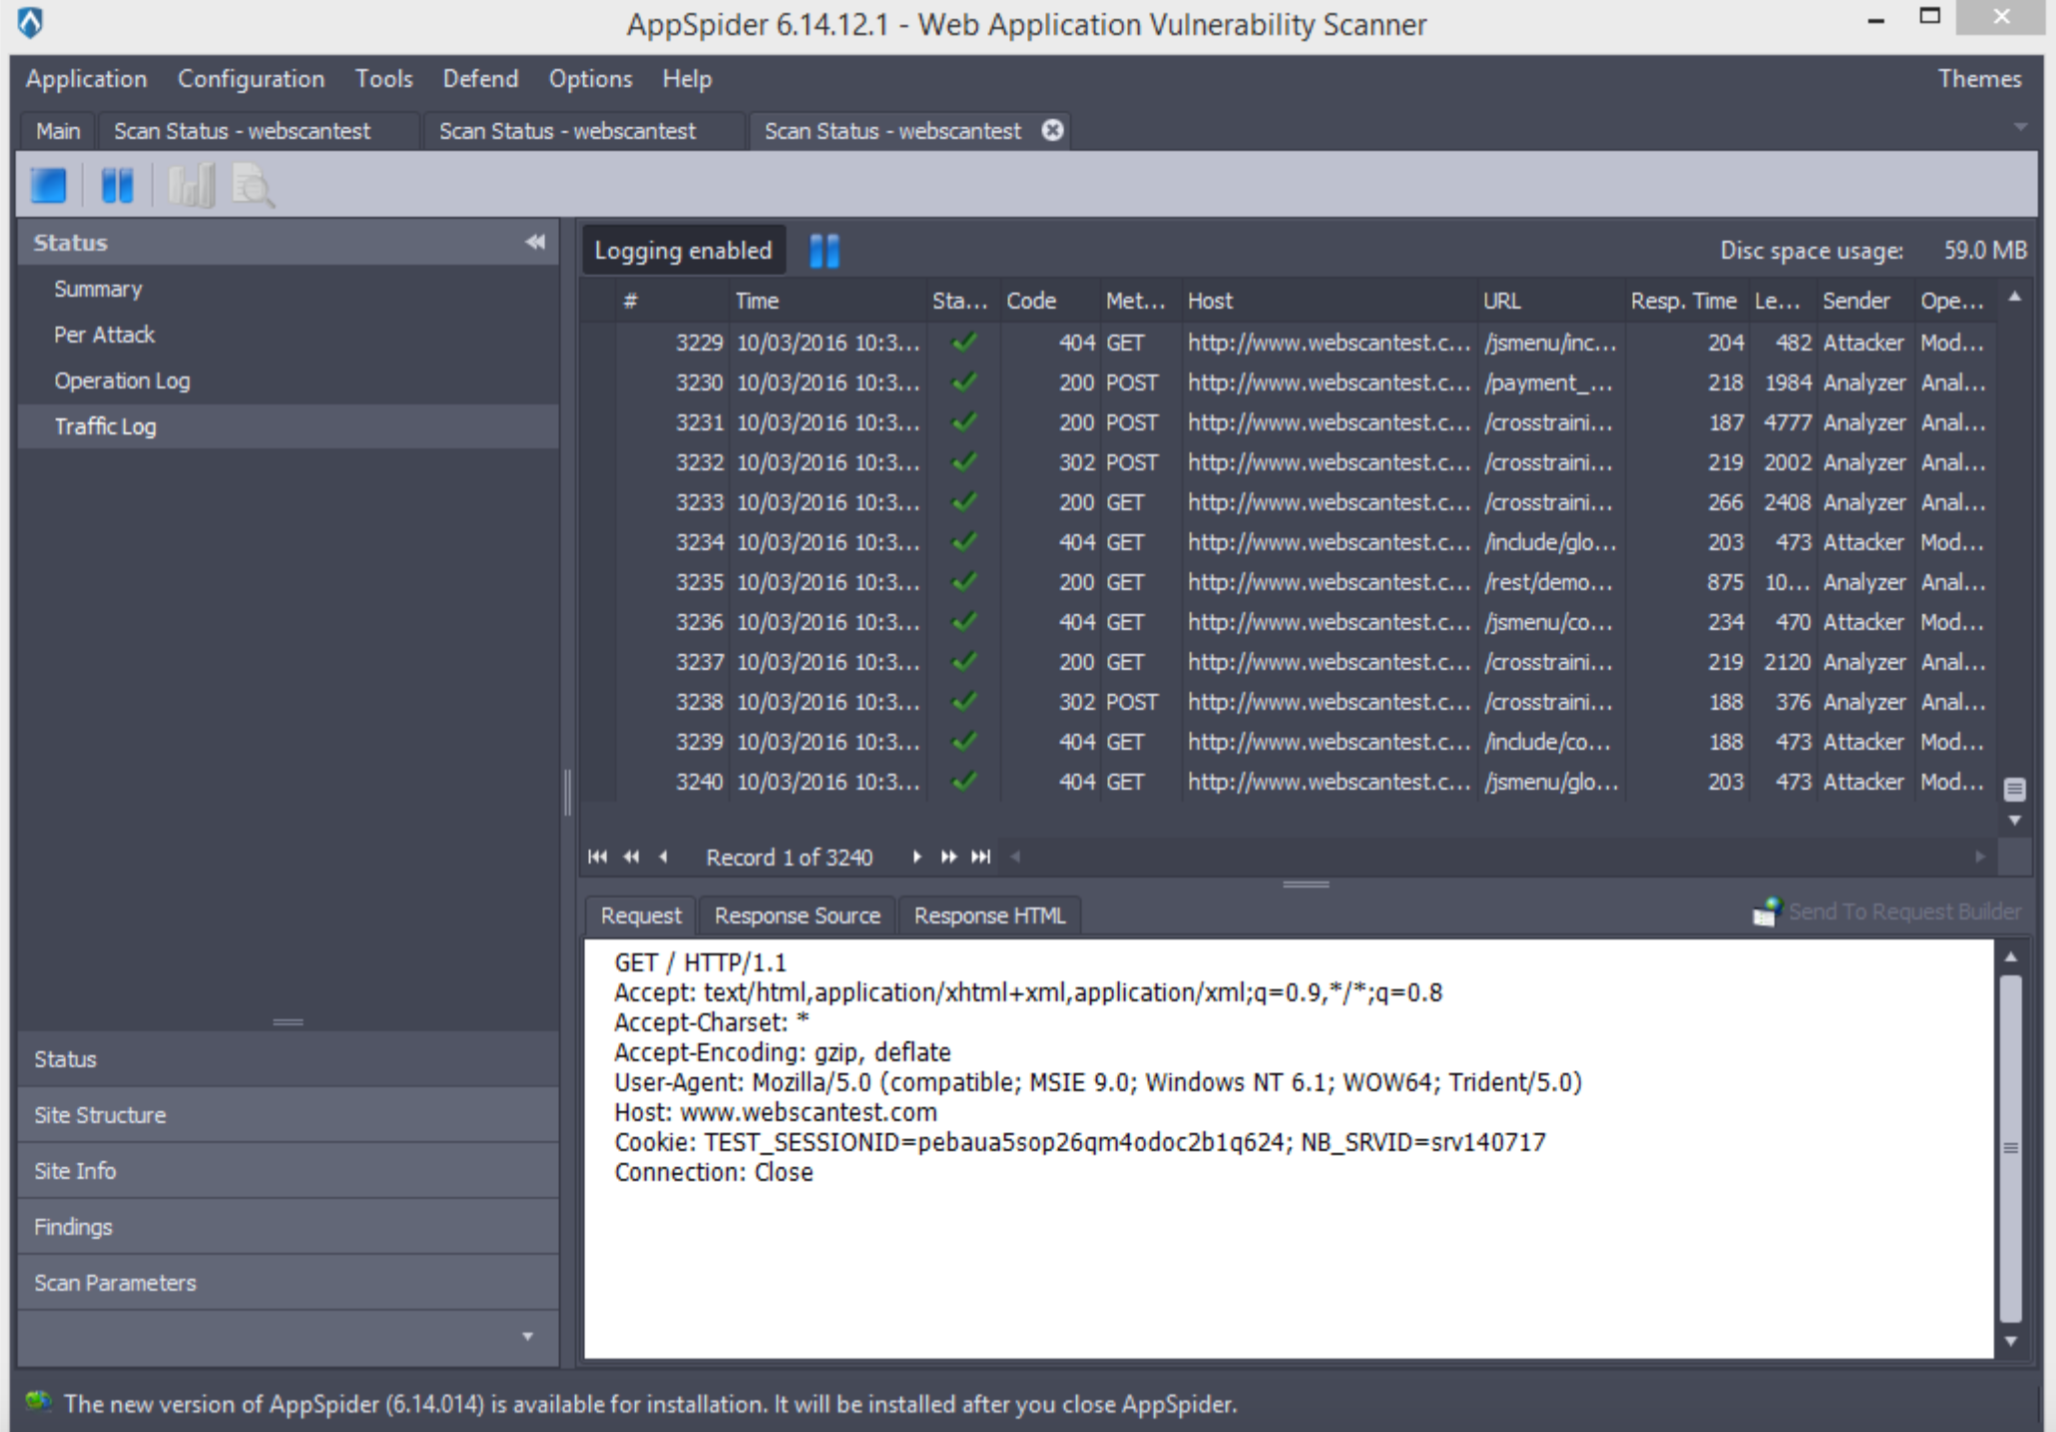This screenshot has height=1432, width=2056.
Task: Go to previous record arrow
Action: tap(663, 857)
